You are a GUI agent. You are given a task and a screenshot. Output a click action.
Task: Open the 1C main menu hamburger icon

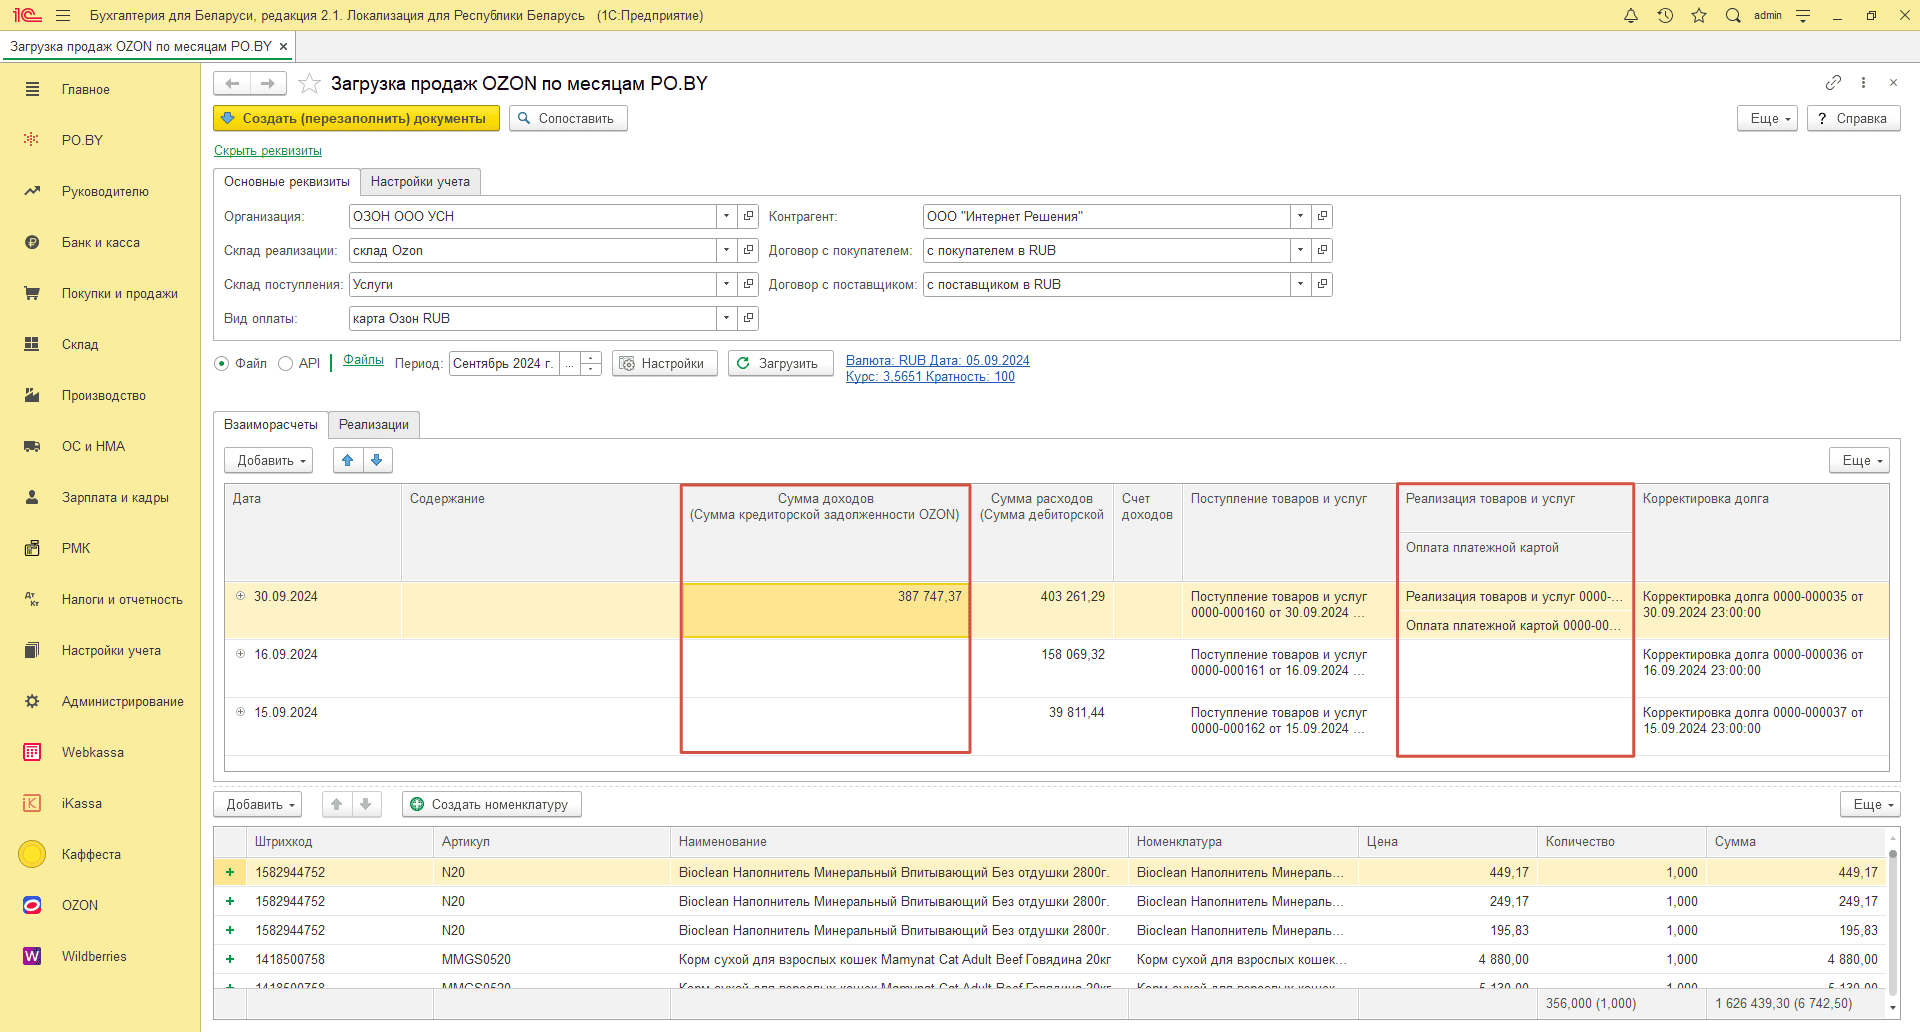pyautogui.click(x=63, y=15)
